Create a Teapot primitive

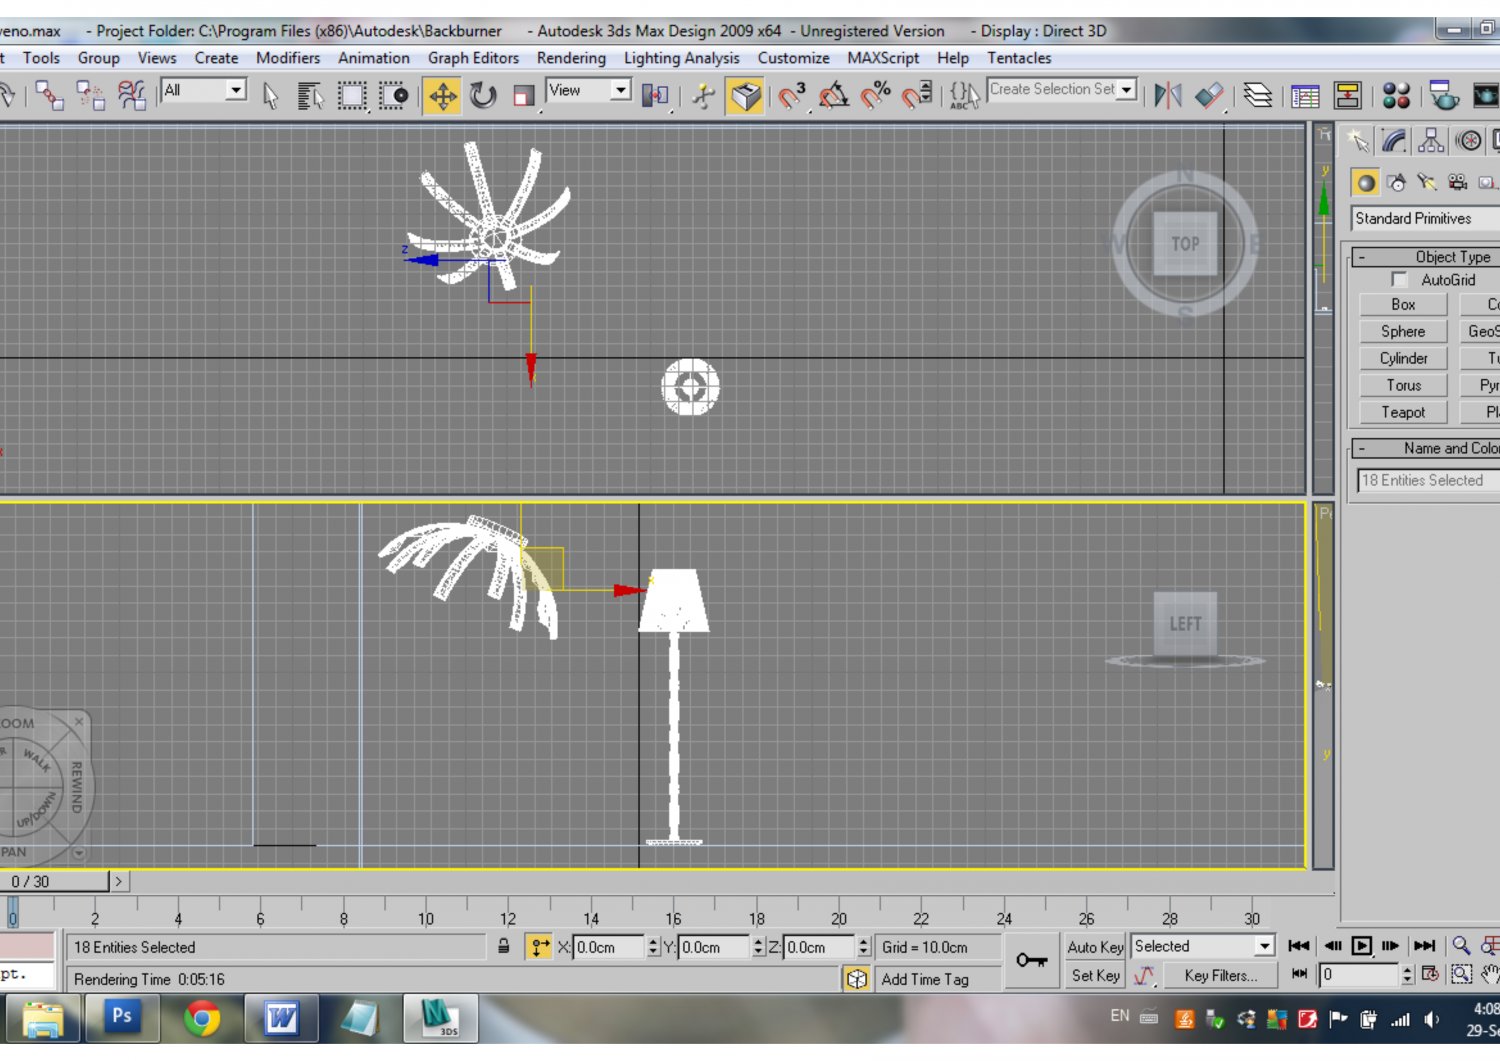coord(1402,412)
